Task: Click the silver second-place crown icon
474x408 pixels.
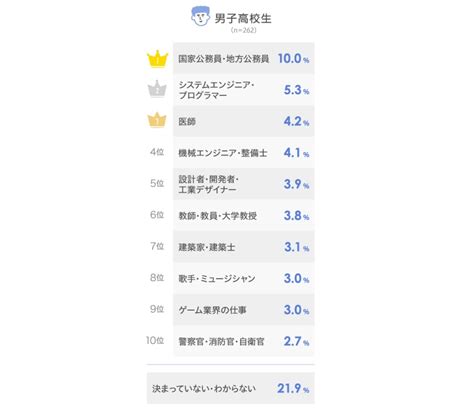Action: 157,89
